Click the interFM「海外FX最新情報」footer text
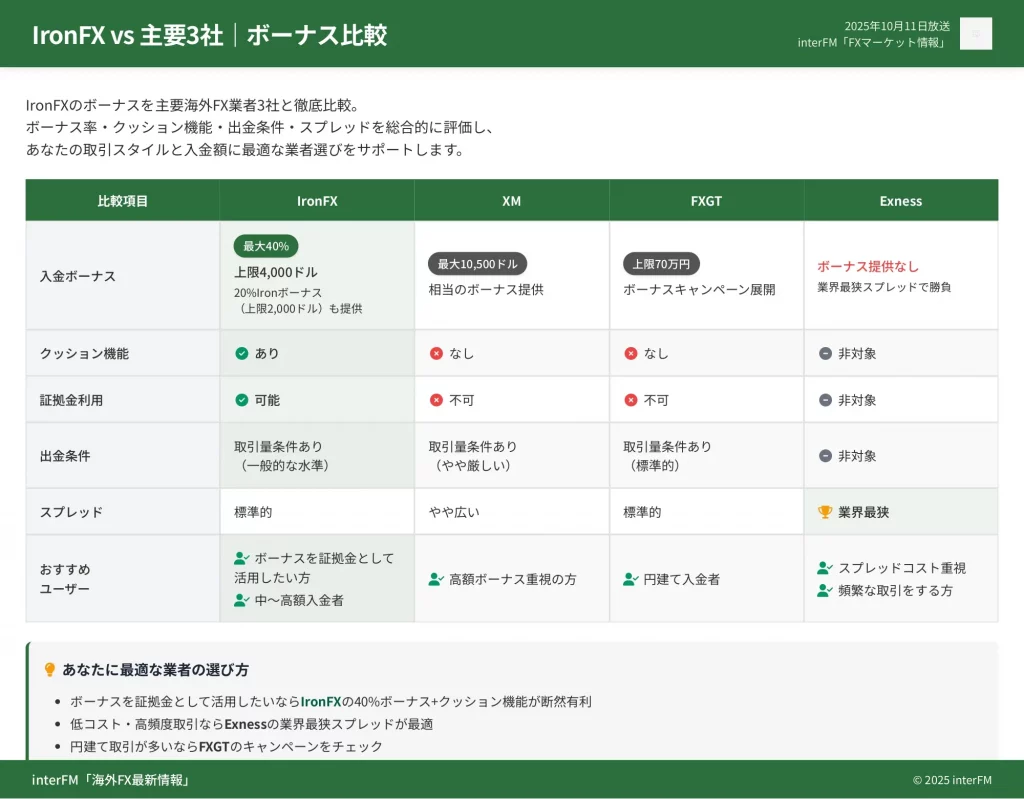This screenshot has height=799, width=1024. (x=110, y=780)
